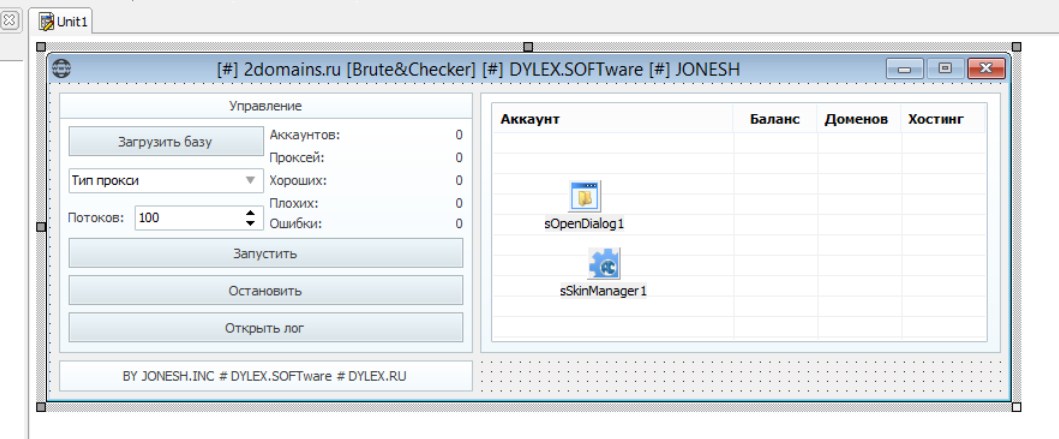Click the Плохих: label
The height and width of the screenshot is (439, 1059).
[x=294, y=203]
